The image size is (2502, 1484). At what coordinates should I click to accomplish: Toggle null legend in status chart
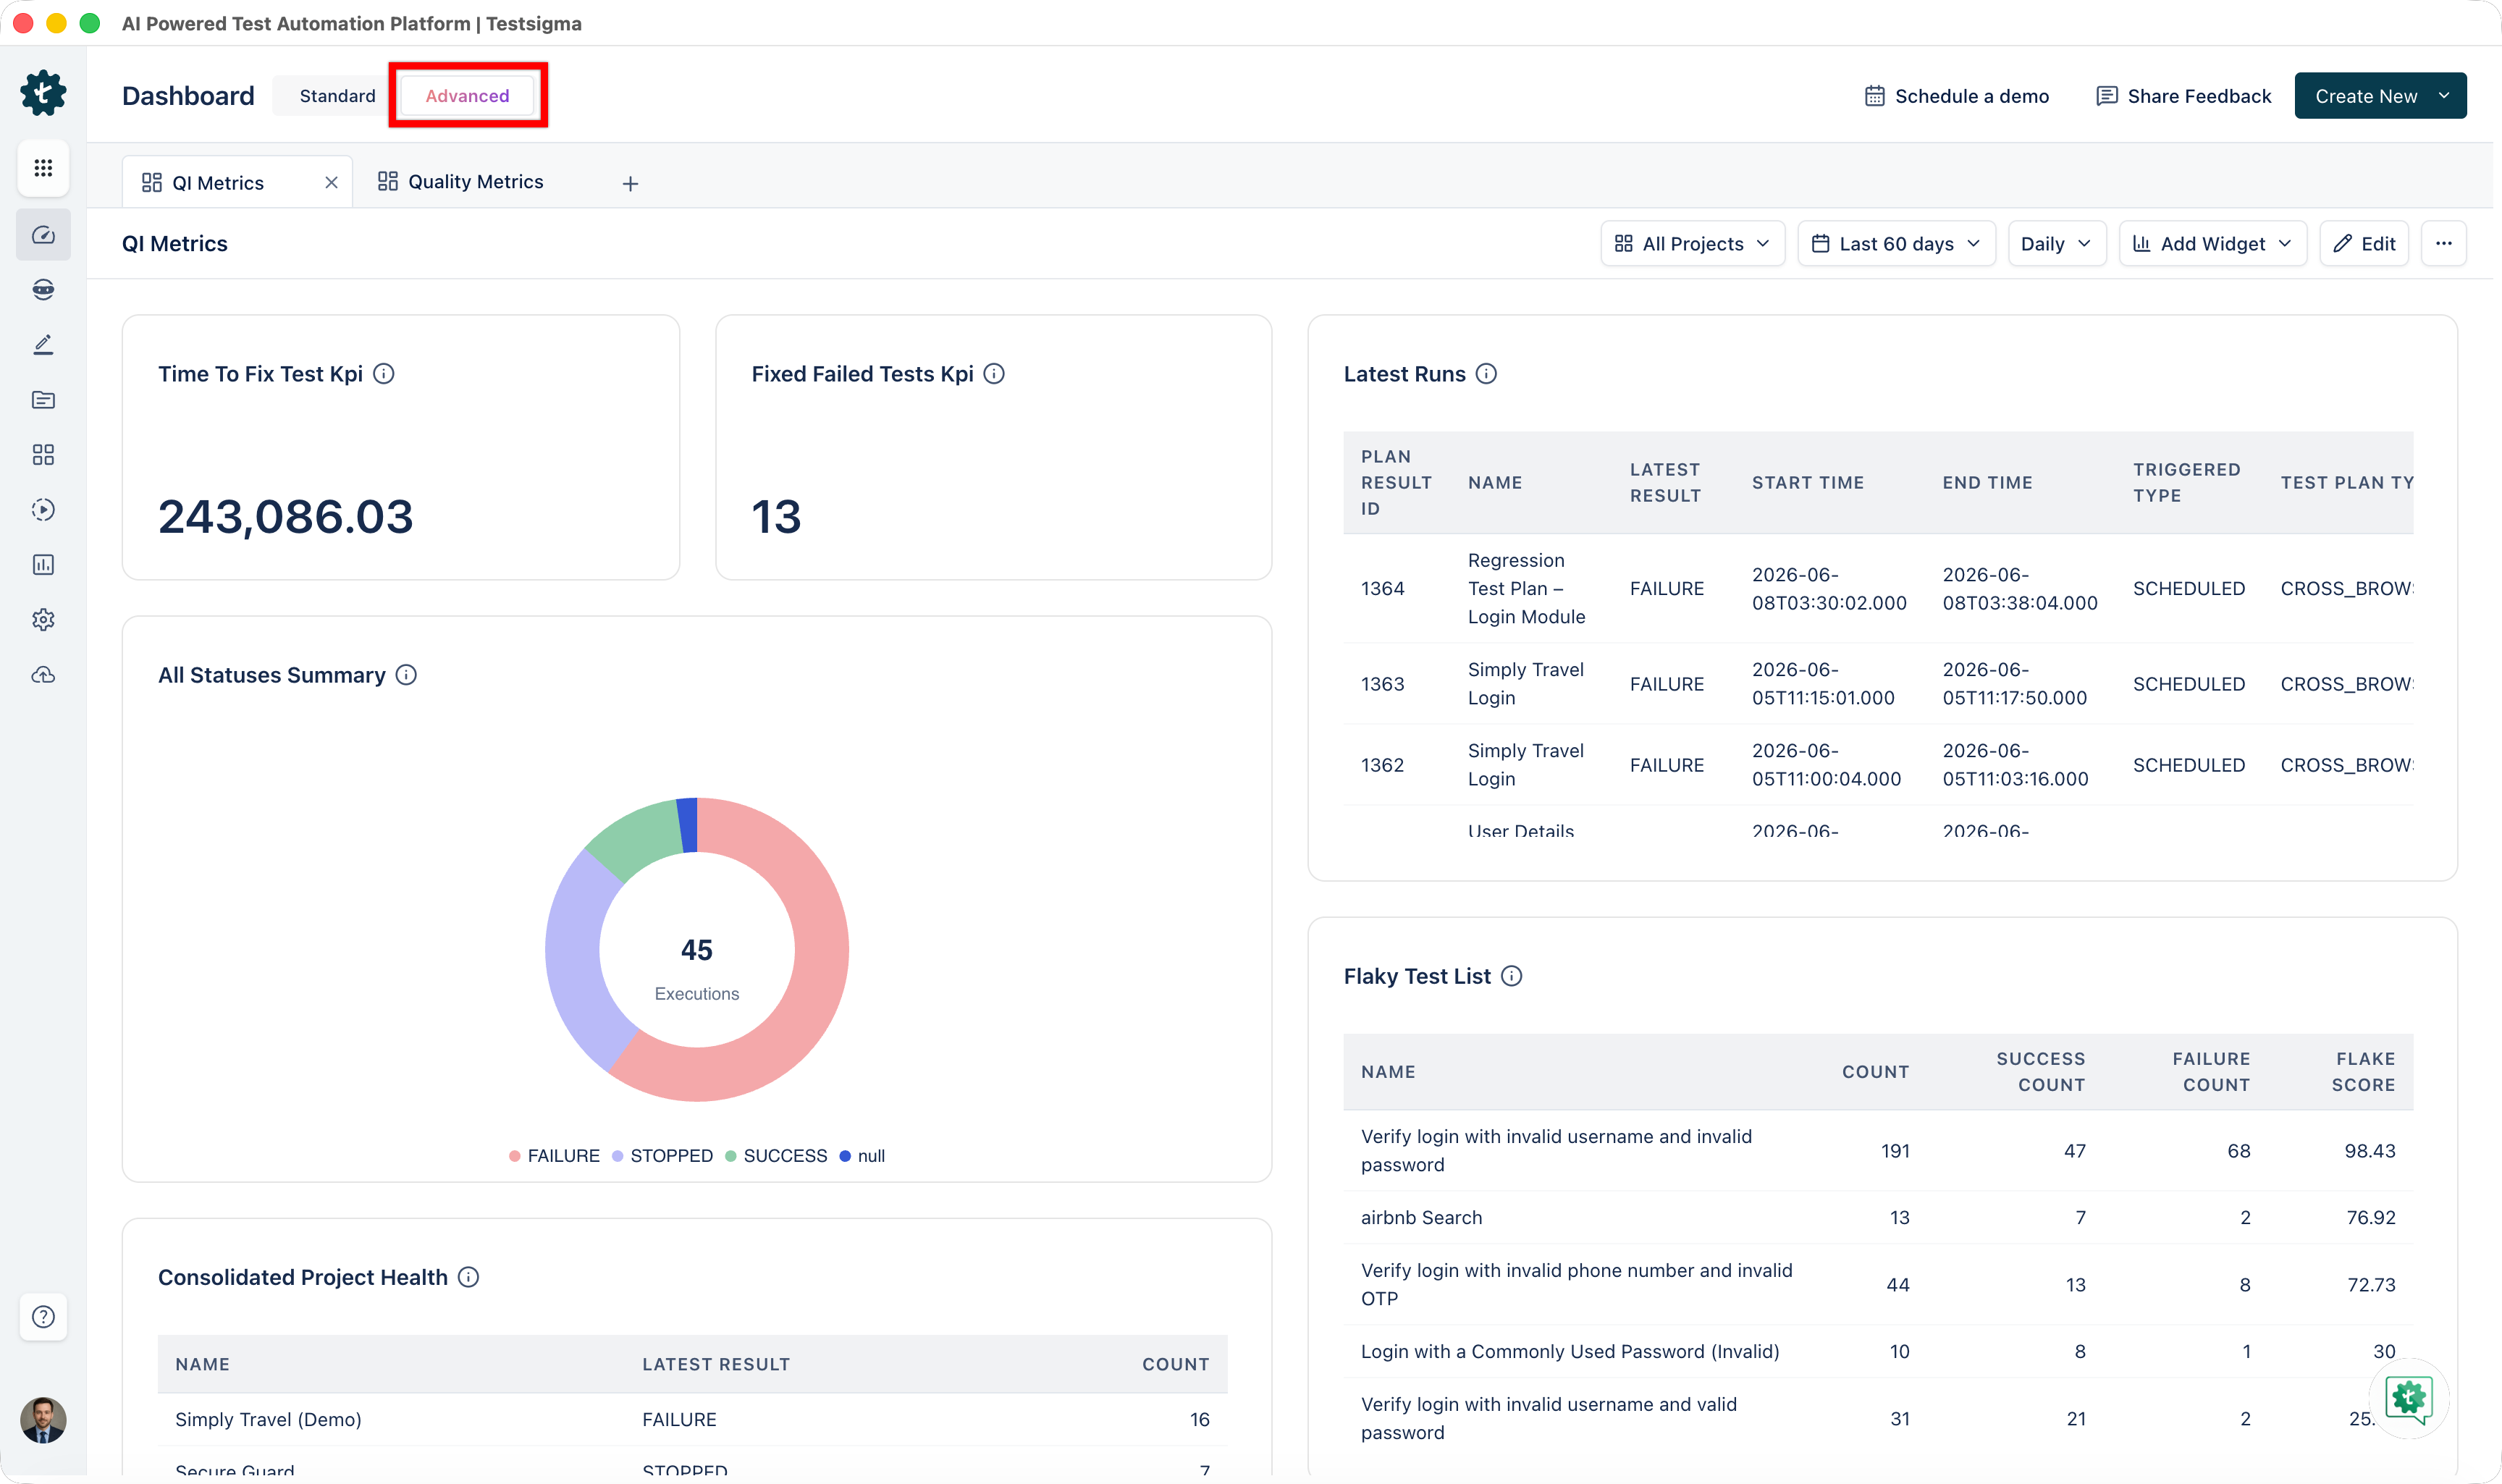coord(862,1156)
